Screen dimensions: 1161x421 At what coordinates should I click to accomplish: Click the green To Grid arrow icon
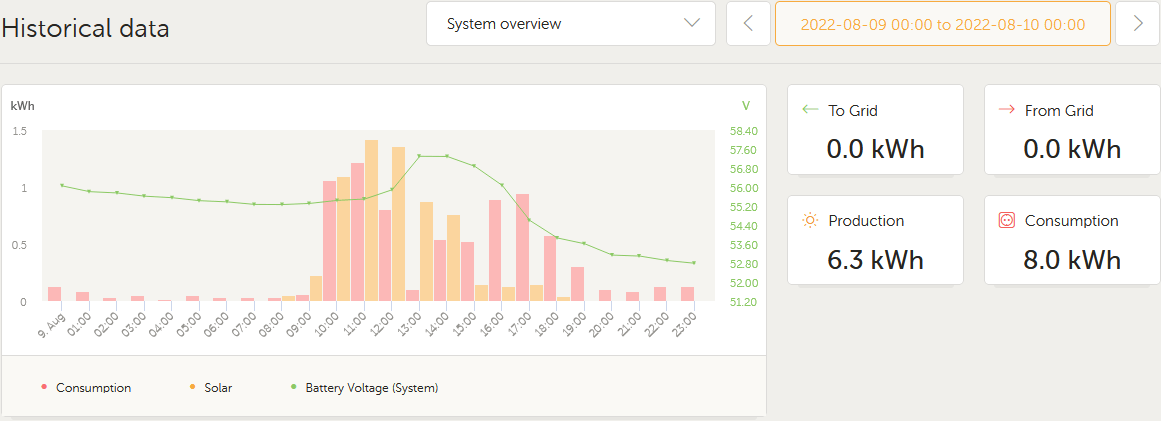(x=811, y=110)
